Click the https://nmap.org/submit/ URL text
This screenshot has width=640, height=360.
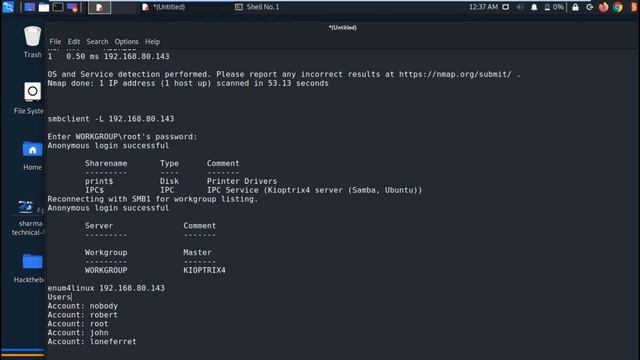[455, 74]
